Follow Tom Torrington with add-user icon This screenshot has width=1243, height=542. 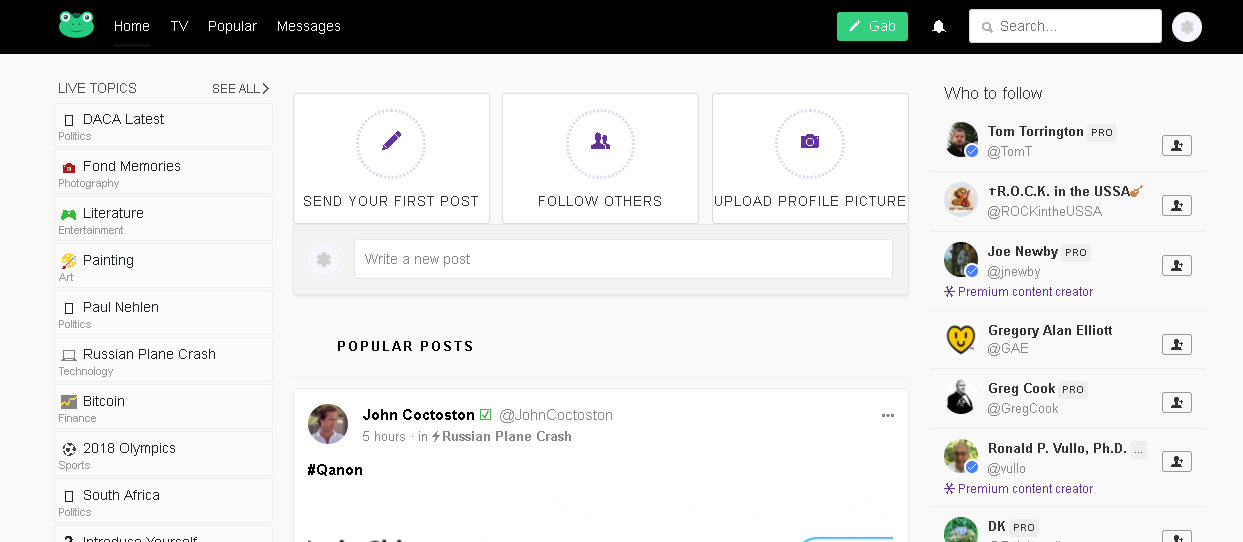point(1177,146)
